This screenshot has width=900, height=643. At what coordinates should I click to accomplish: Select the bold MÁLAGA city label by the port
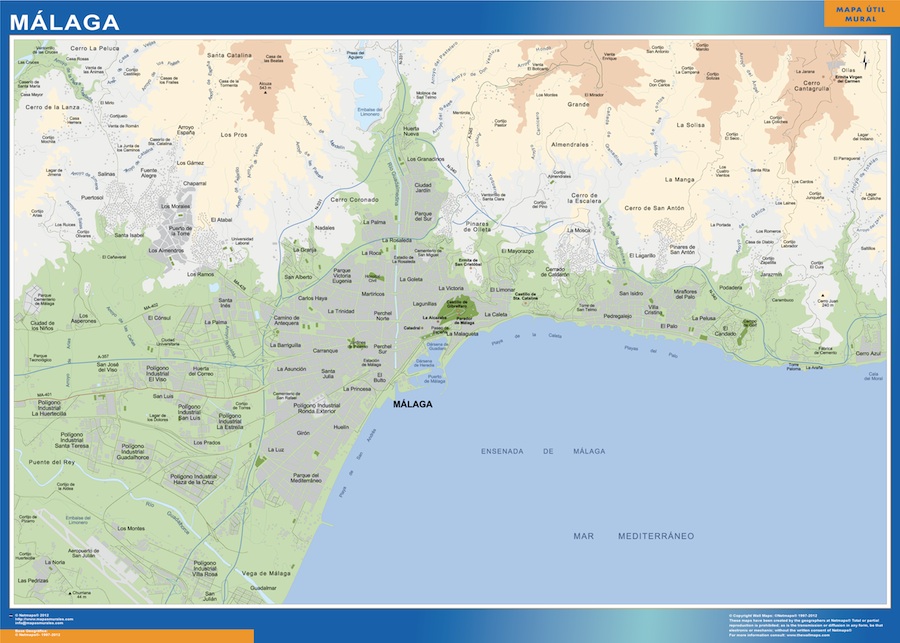coord(413,404)
